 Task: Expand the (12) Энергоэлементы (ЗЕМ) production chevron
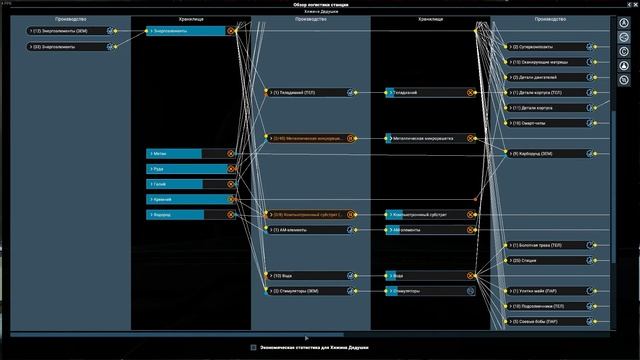31,31
